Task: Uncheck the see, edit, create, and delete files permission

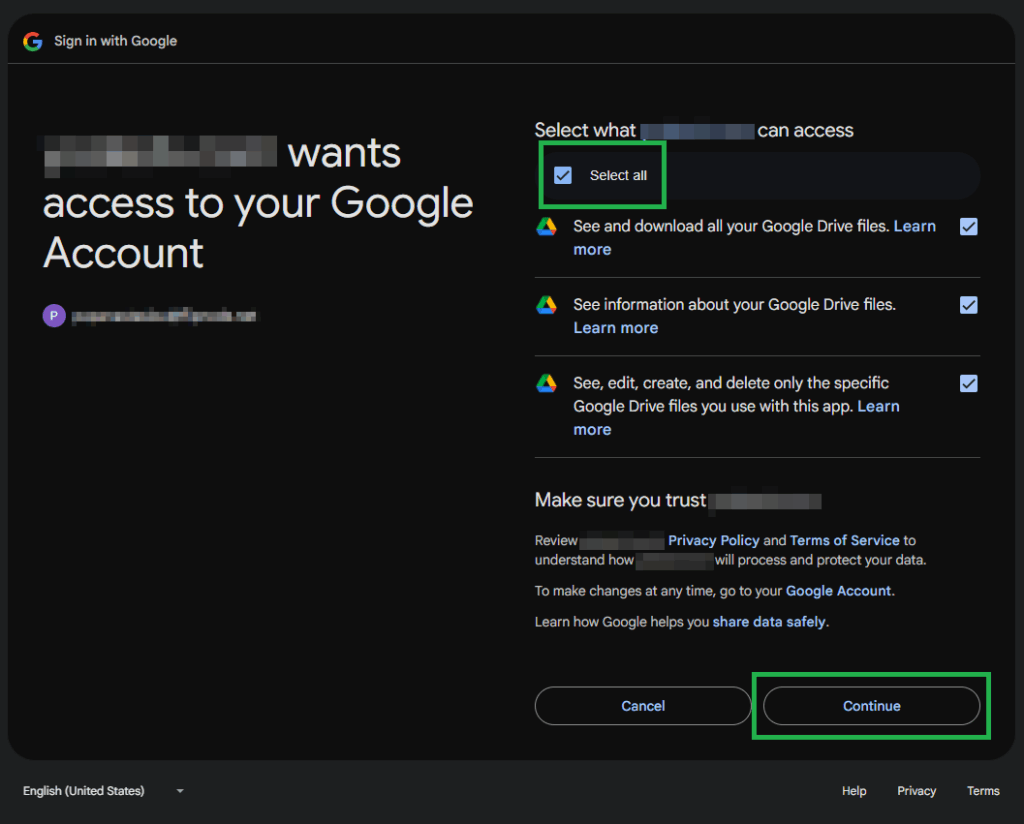Action: click(x=968, y=383)
